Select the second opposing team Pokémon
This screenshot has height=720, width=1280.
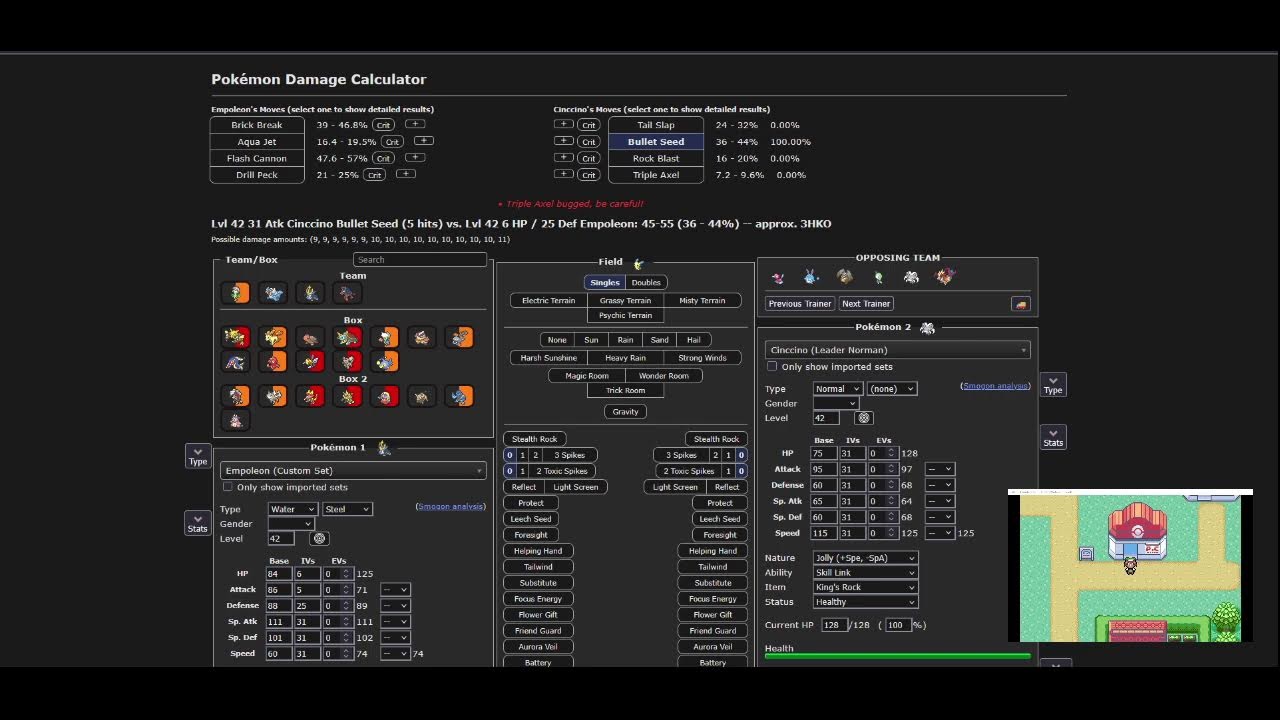(x=811, y=277)
